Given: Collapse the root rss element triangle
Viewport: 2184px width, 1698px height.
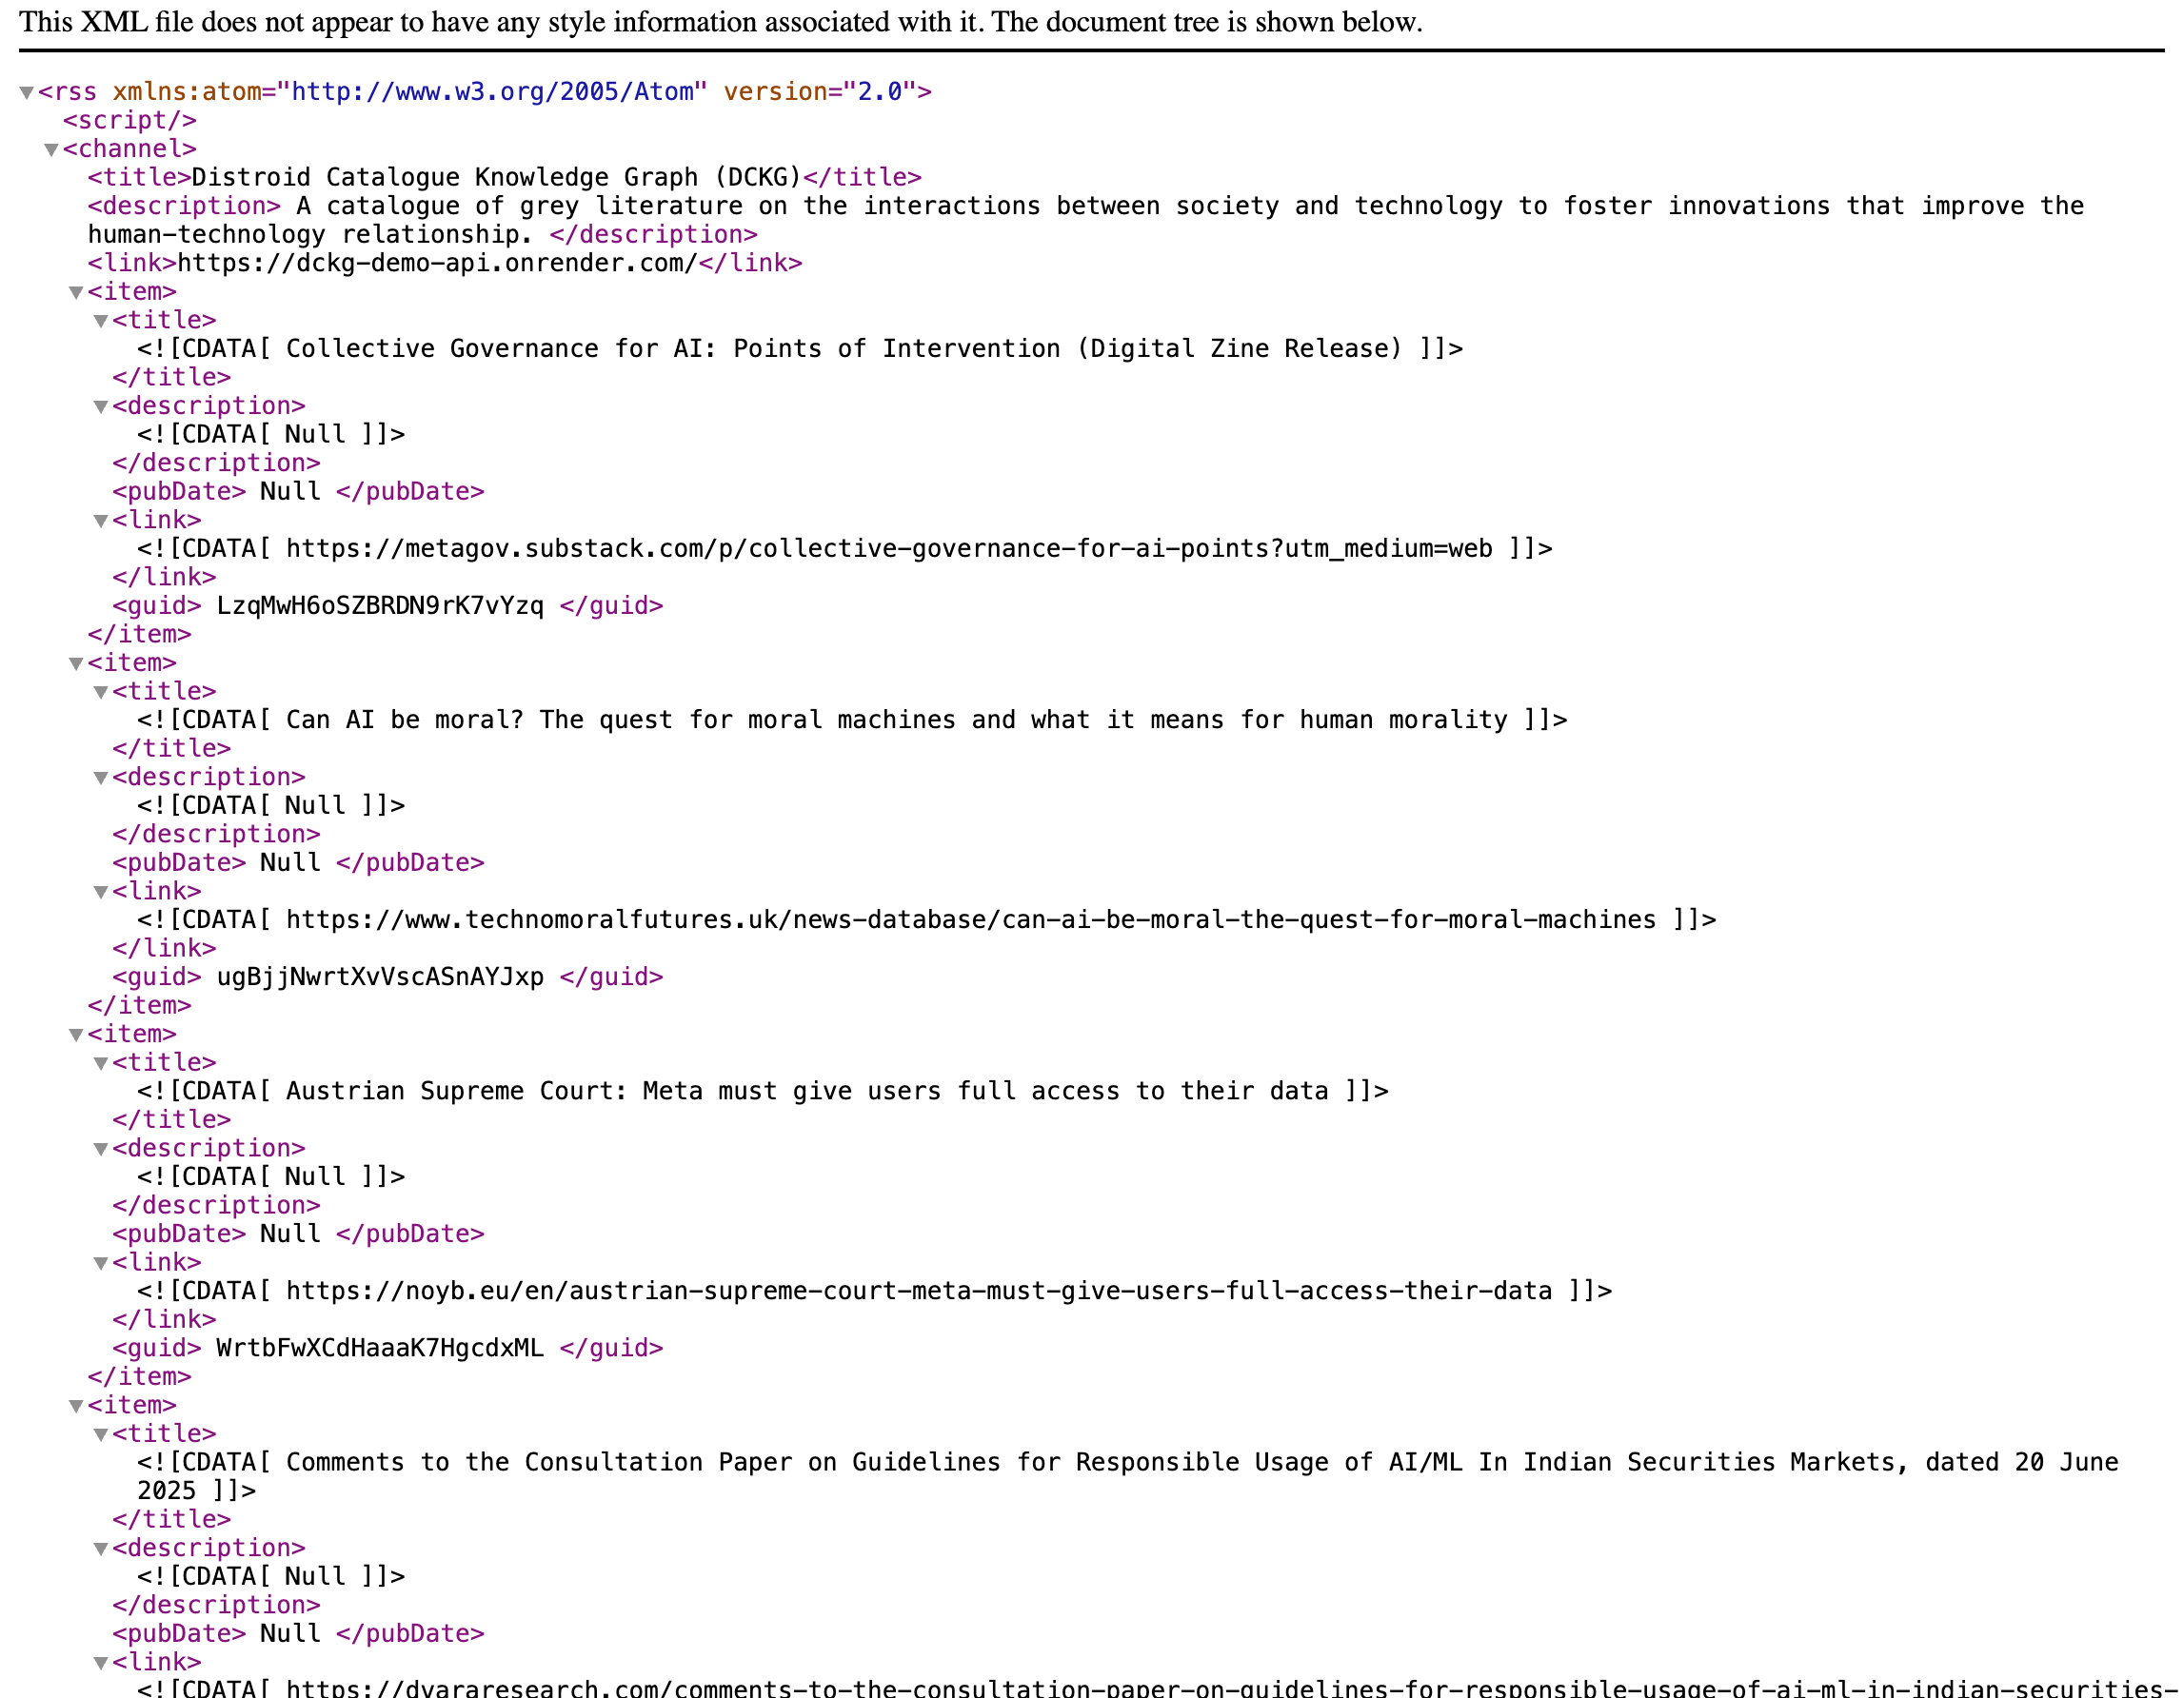Looking at the screenshot, I should pos(26,93).
